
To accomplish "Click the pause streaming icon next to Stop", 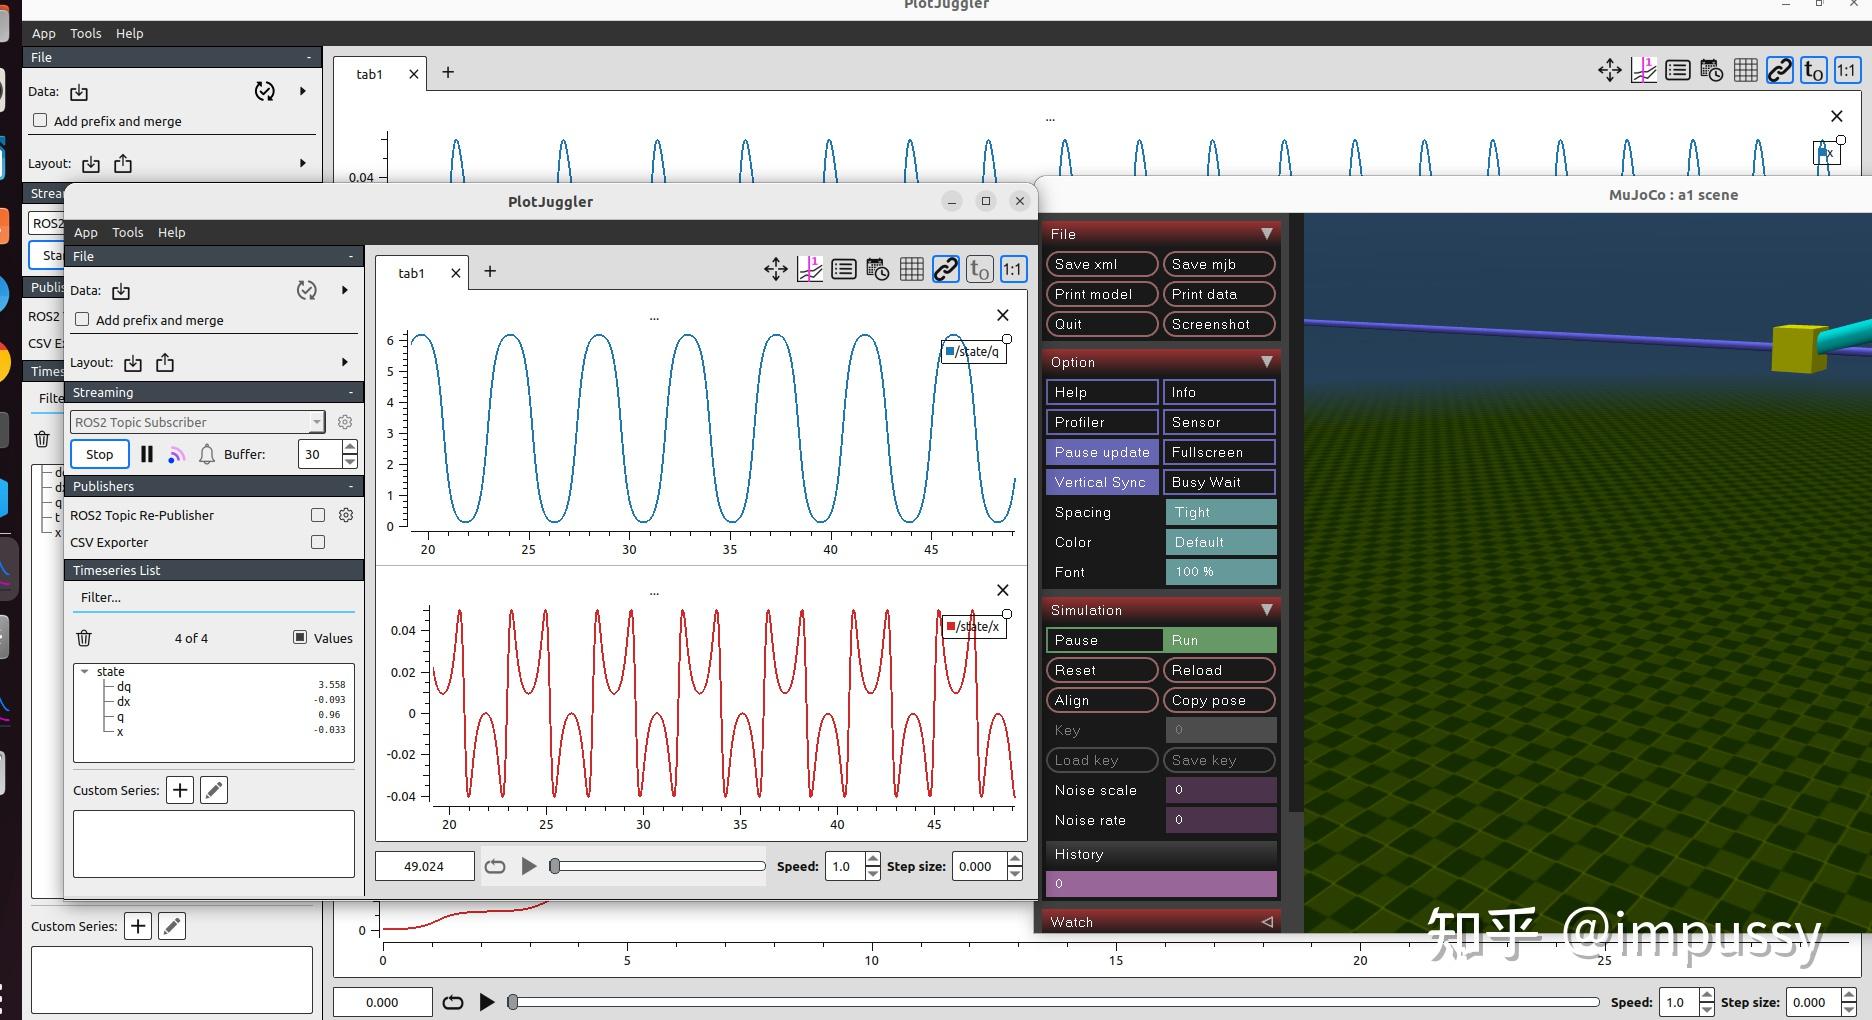I will pos(147,454).
